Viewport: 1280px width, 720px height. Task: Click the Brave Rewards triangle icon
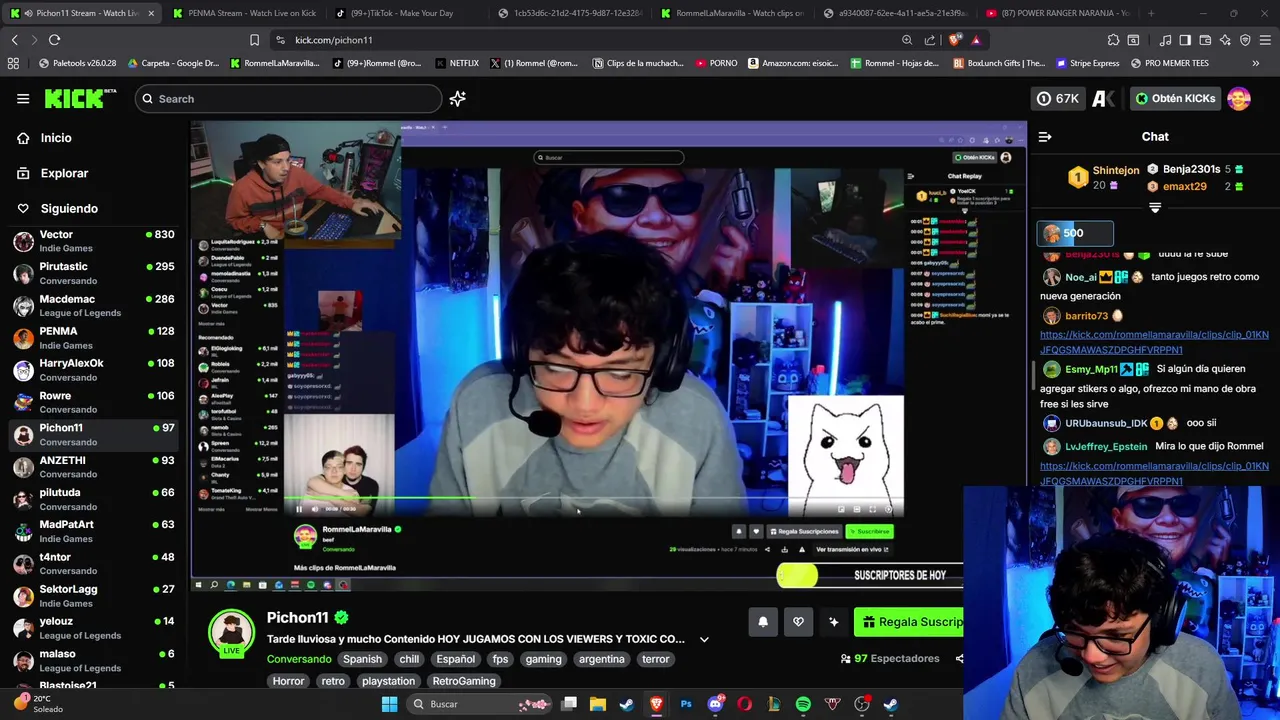(x=976, y=40)
